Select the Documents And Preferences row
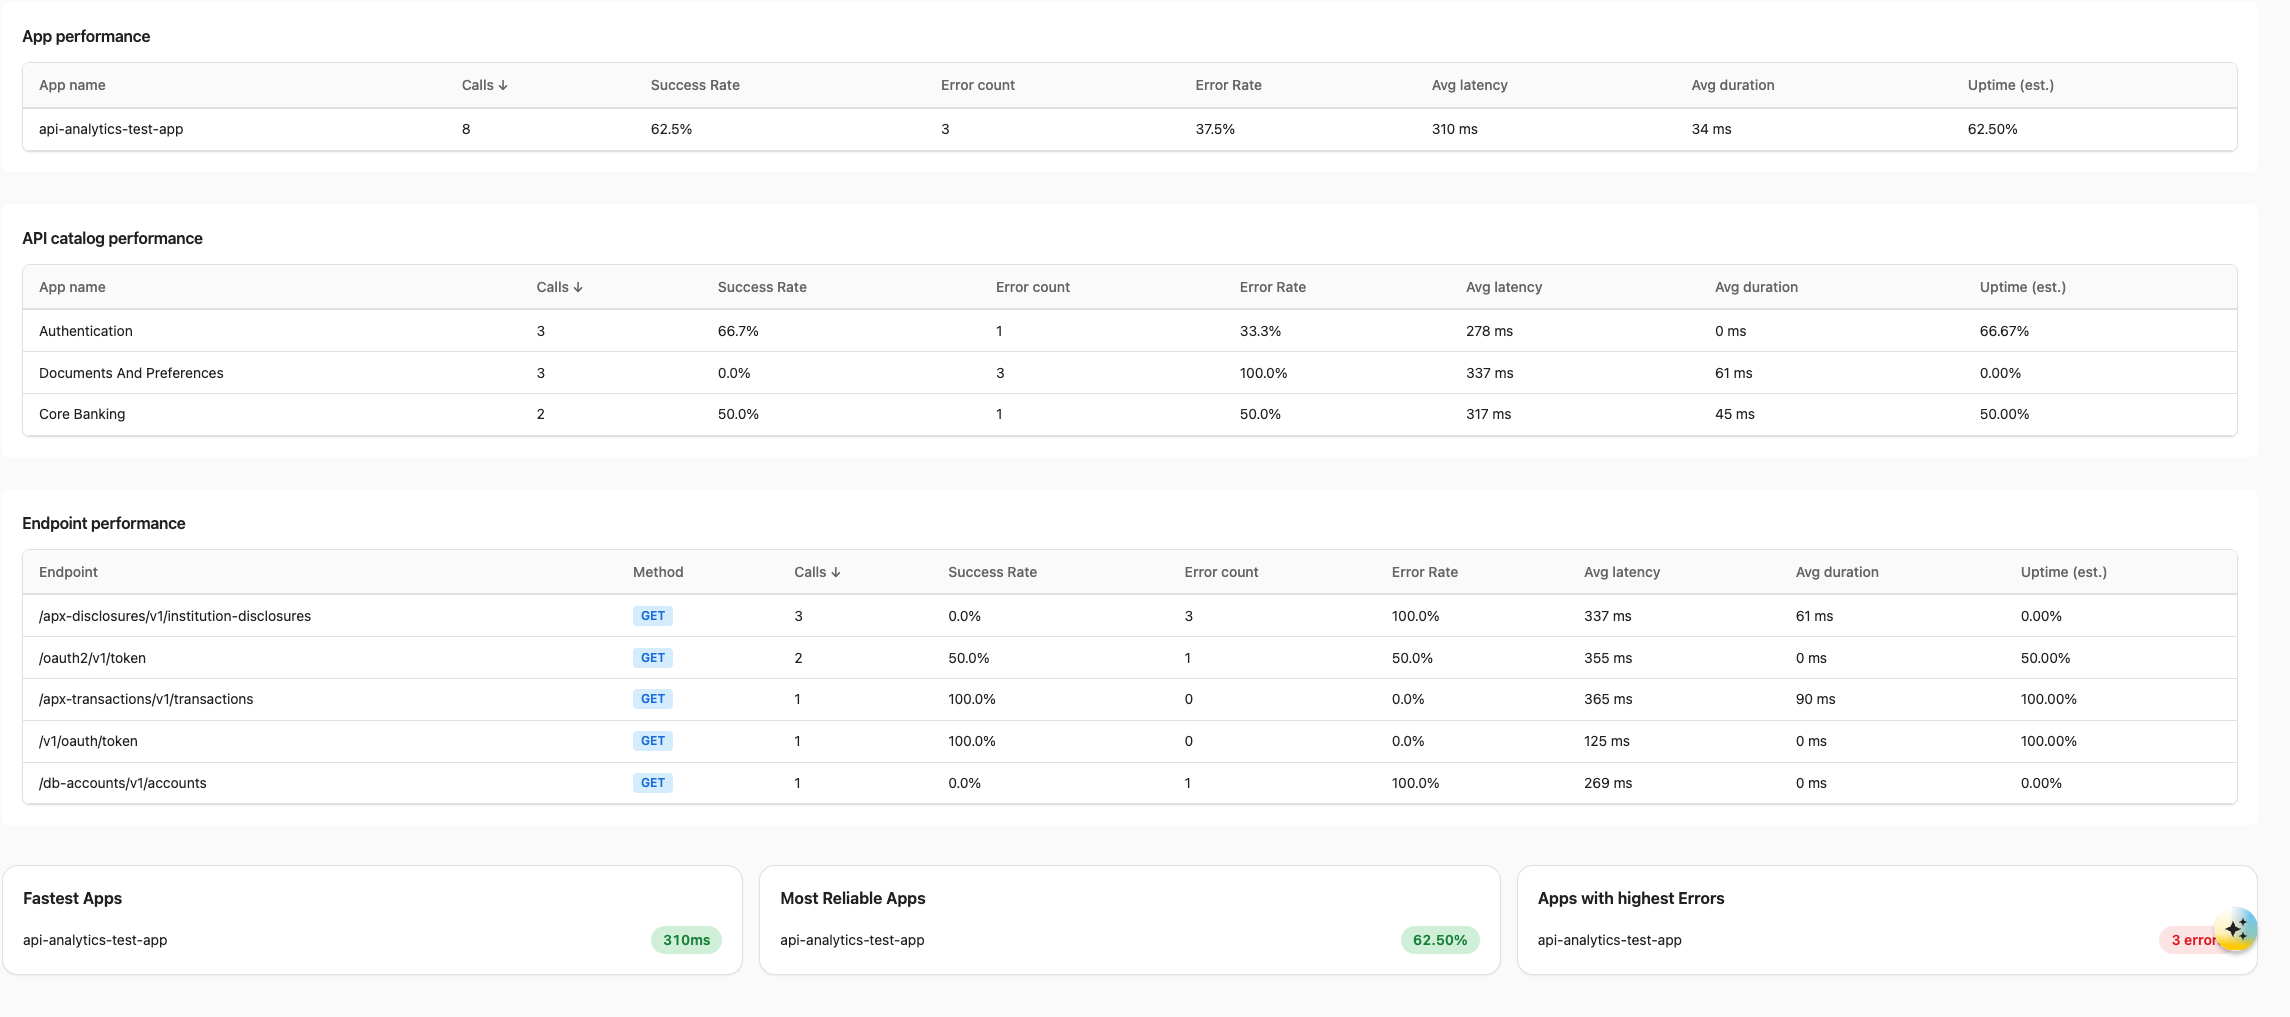The image size is (2290, 1017). point(1130,373)
